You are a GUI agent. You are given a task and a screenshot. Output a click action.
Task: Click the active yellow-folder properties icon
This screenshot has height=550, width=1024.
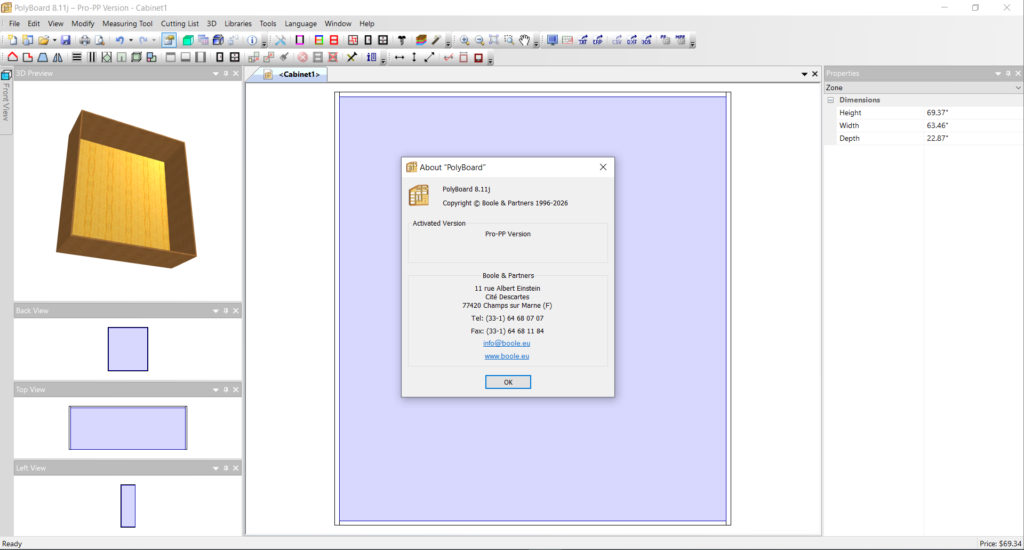pos(169,40)
